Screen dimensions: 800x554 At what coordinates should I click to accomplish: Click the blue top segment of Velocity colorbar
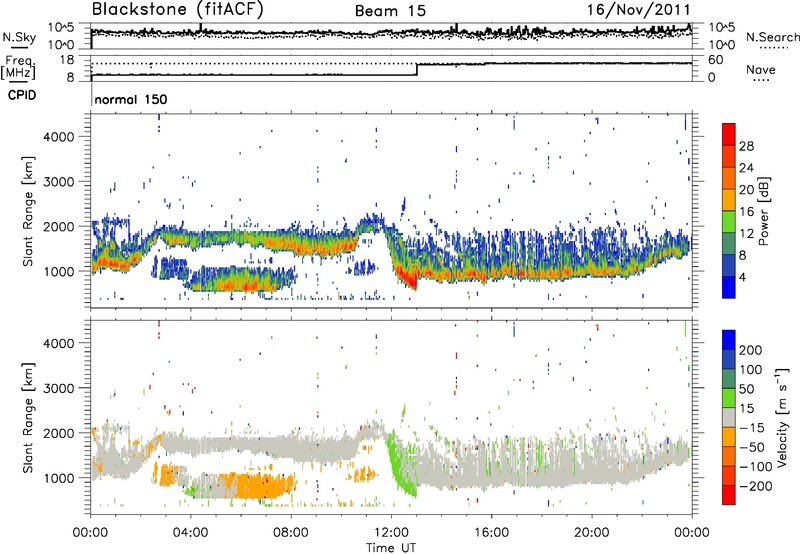(x=729, y=340)
